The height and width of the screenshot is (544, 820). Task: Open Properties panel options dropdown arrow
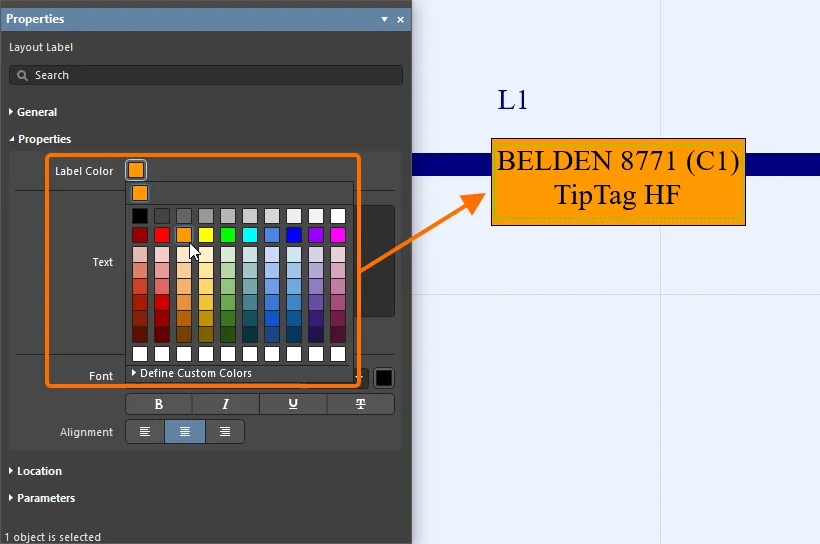tap(384, 19)
